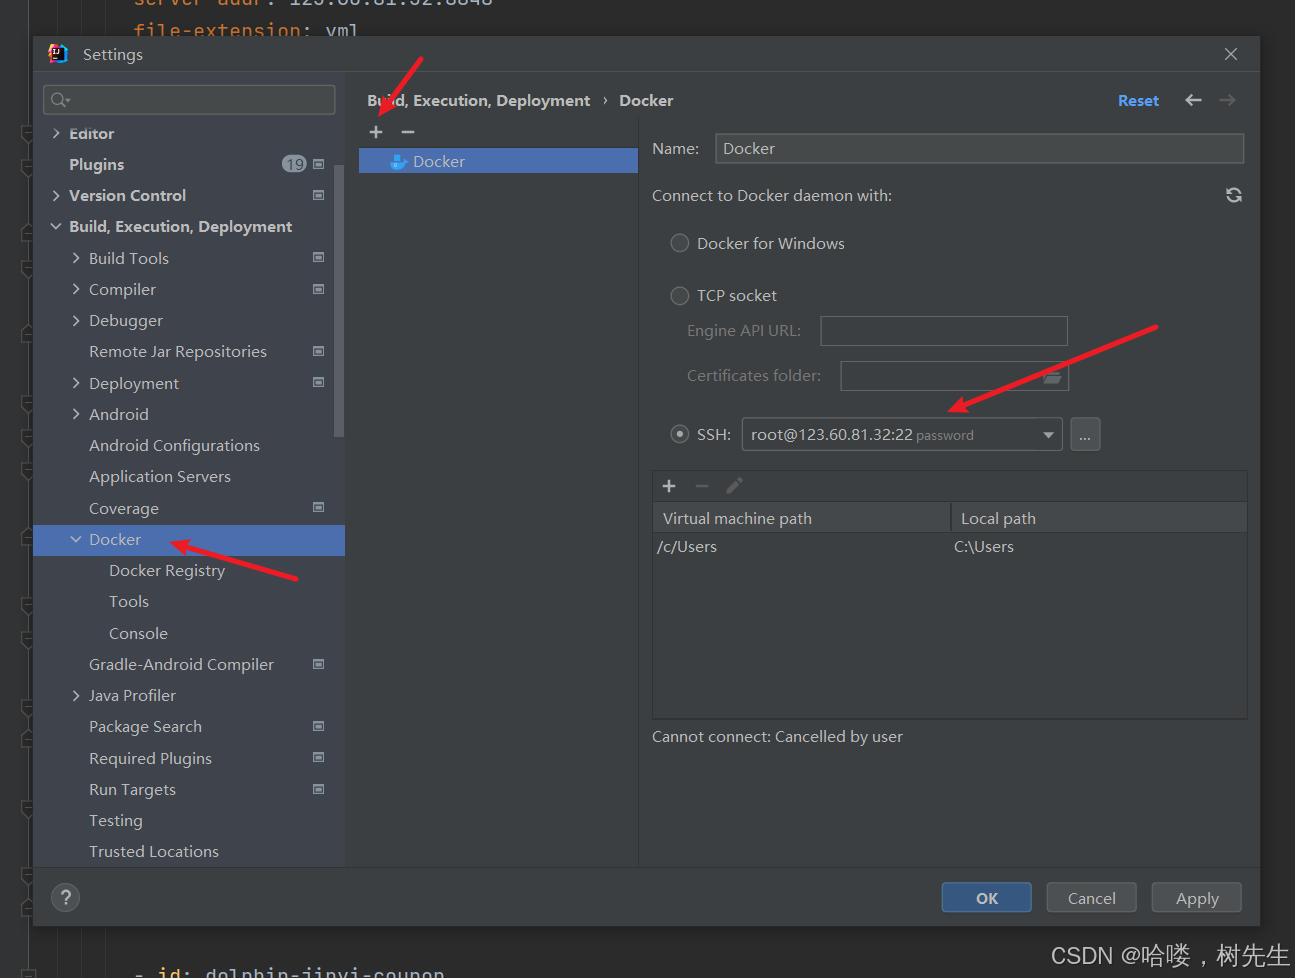Click the Virtual machine path column header

pyautogui.click(x=801, y=518)
